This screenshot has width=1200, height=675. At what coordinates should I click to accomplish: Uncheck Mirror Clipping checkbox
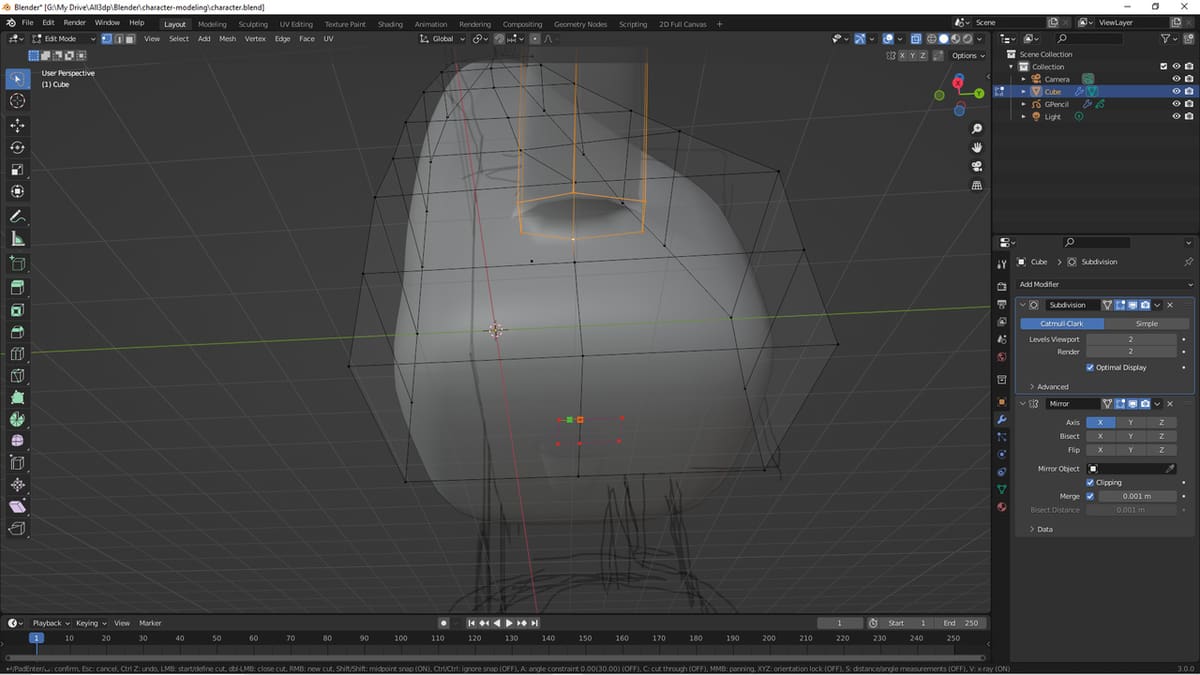click(x=1090, y=482)
